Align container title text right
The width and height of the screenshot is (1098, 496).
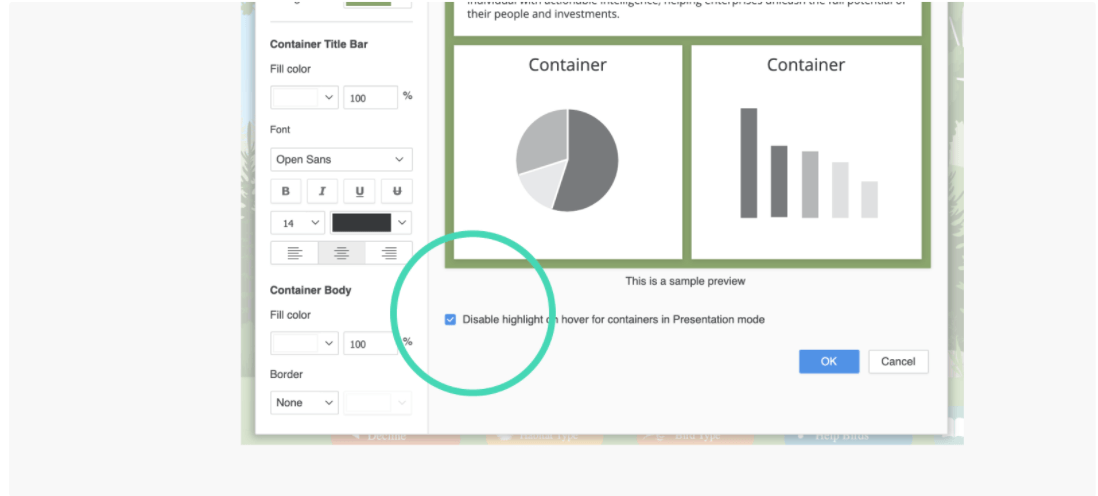coord(388,253)
